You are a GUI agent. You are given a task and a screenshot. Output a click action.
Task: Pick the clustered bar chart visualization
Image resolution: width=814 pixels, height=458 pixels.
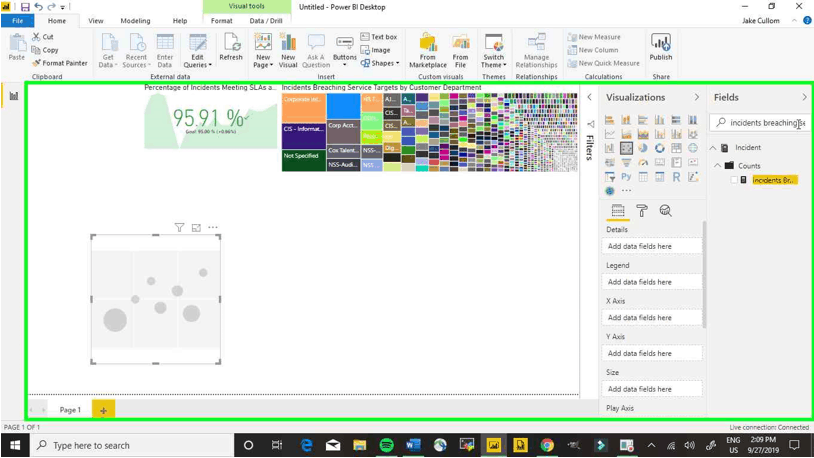click(643, 120)
